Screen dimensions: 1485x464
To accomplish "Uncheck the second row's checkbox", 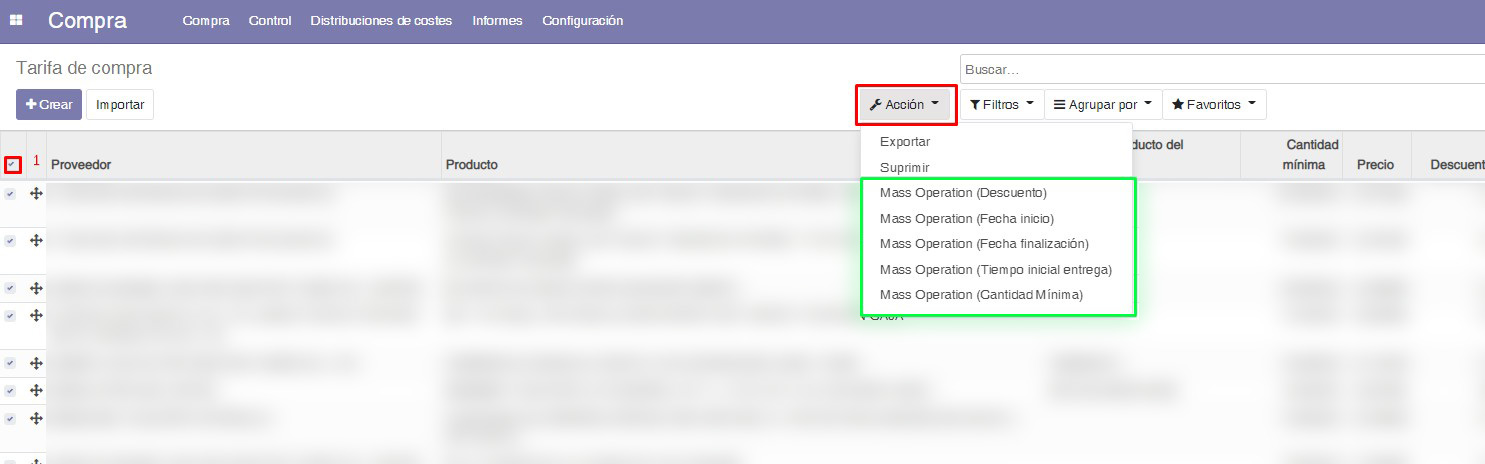I will (x=10, y=241).
